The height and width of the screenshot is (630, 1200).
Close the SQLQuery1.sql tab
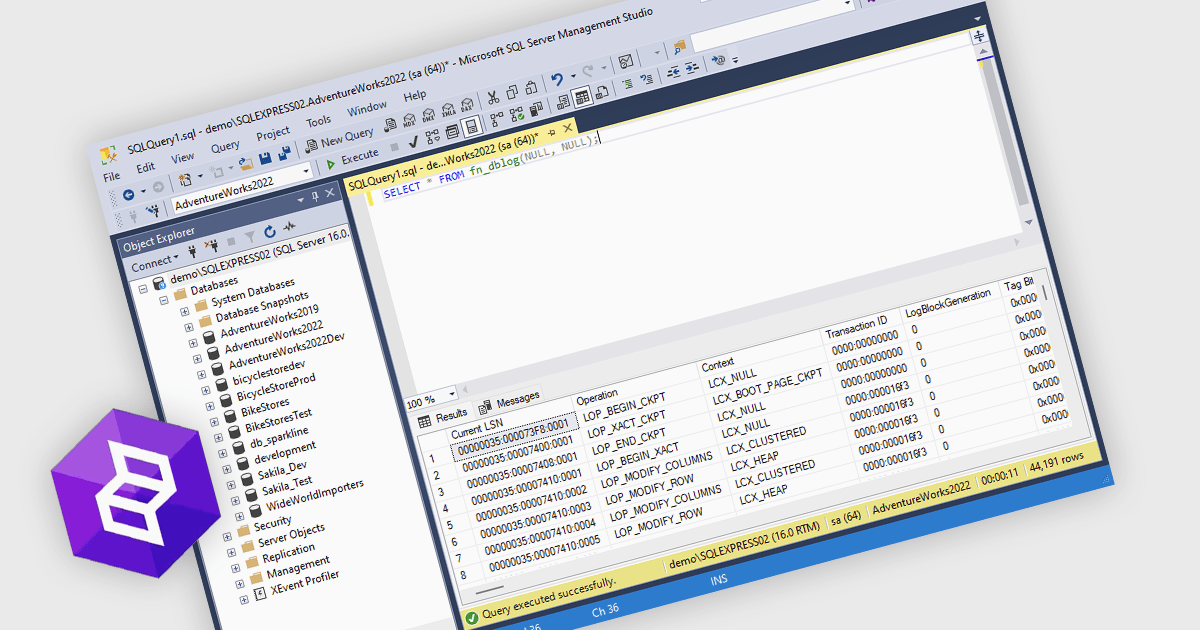click(568, 128)
